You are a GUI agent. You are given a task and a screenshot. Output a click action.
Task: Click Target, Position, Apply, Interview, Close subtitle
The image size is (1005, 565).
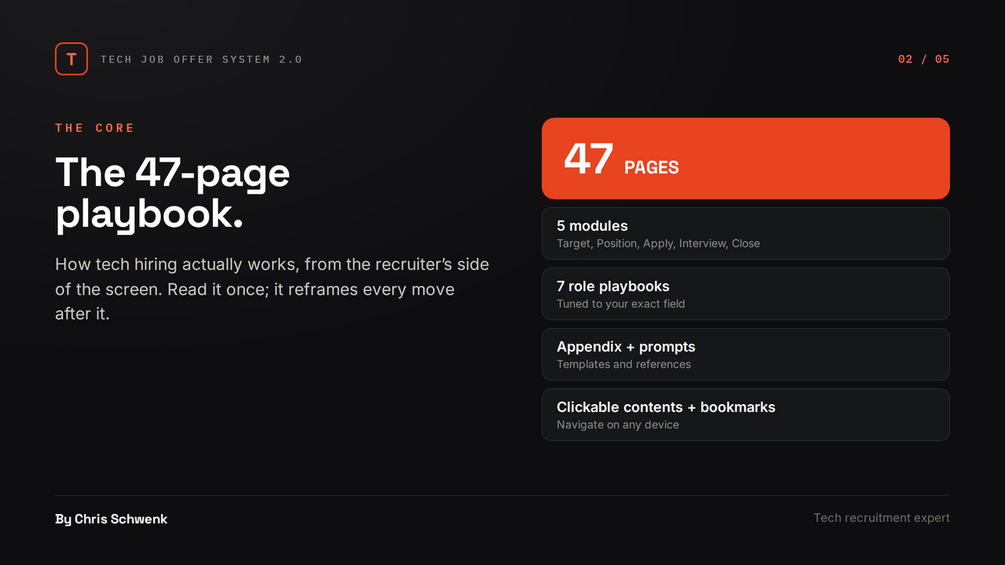click(658, 243)
